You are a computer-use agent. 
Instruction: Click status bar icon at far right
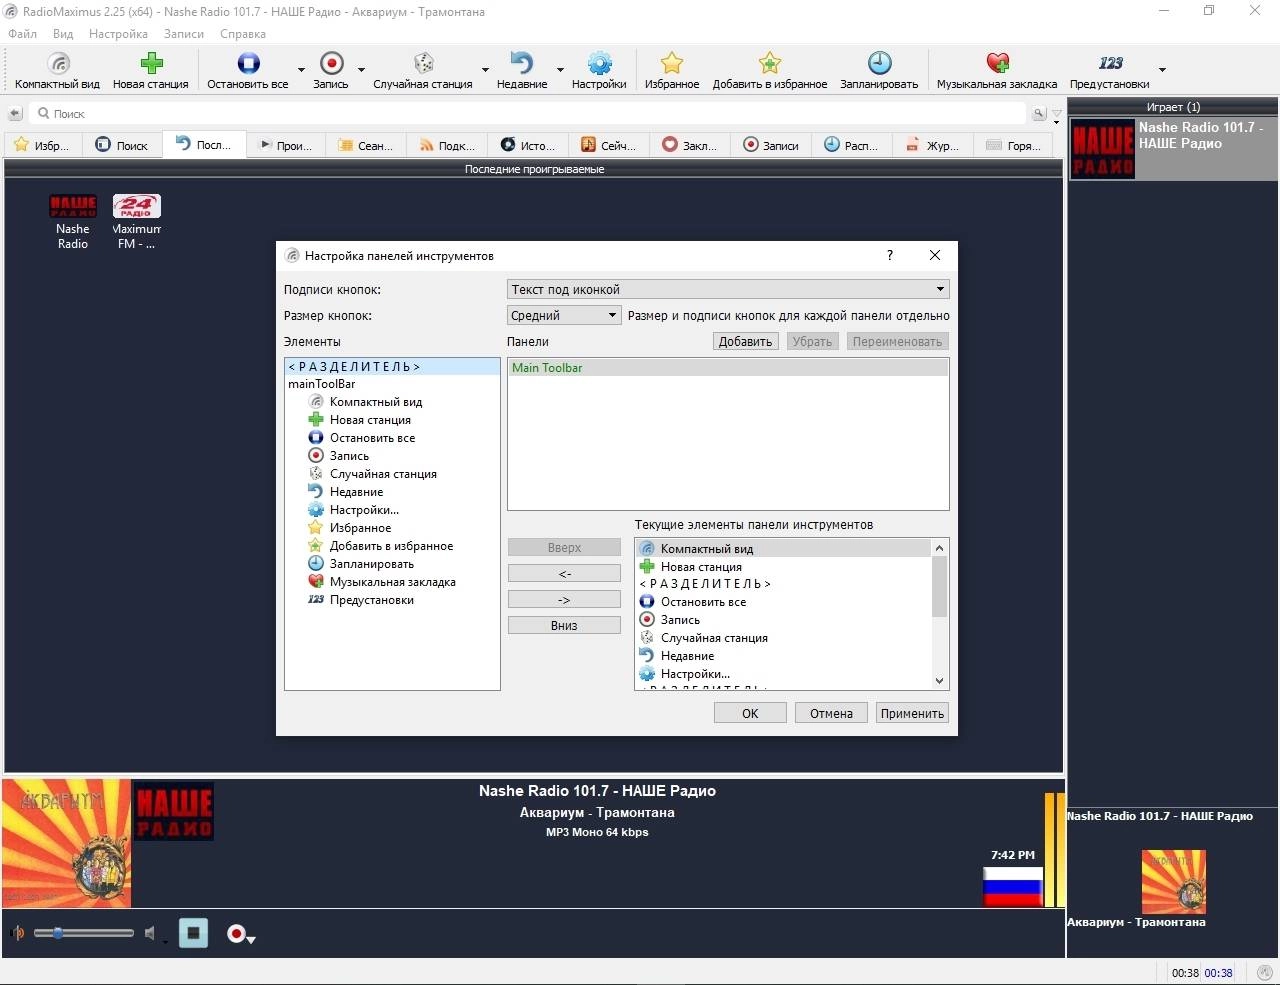1265,972
